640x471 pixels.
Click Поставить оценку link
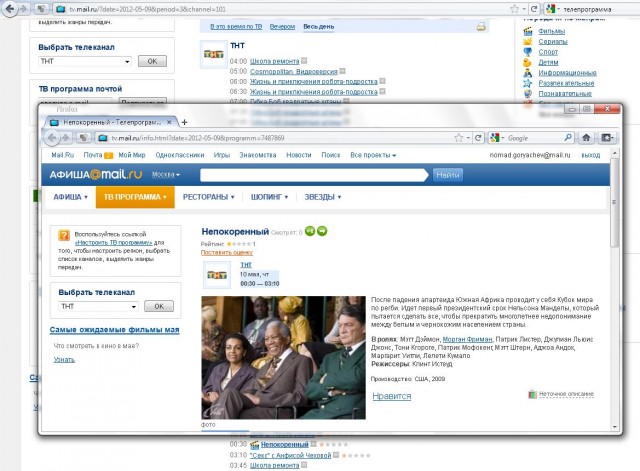tap(227, 253)
